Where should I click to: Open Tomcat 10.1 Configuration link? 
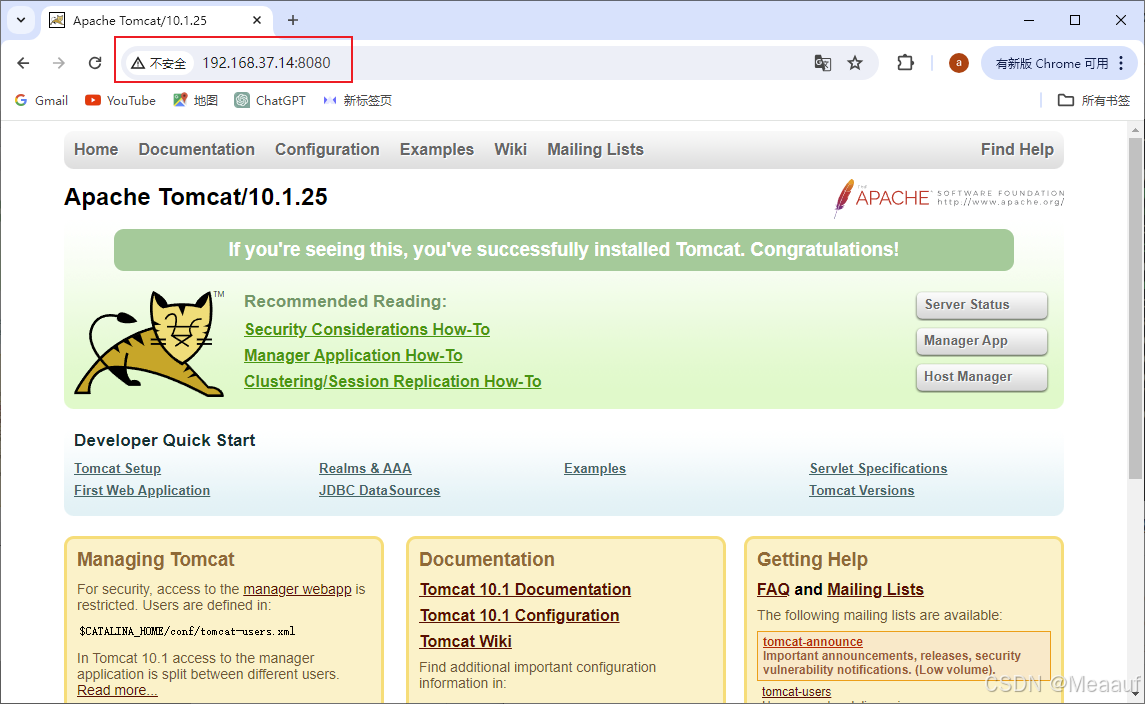coord(519,616)
